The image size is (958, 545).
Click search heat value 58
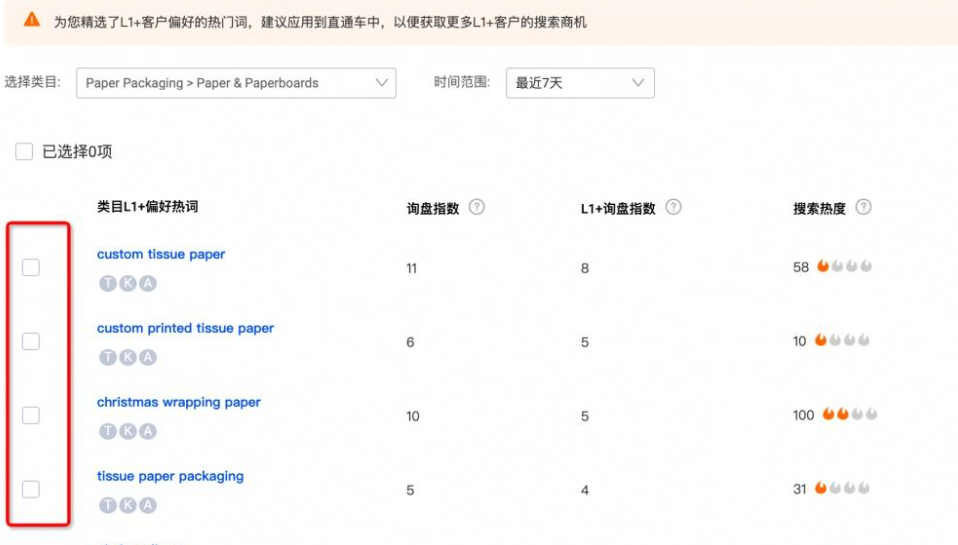click(x=801, y=267)
